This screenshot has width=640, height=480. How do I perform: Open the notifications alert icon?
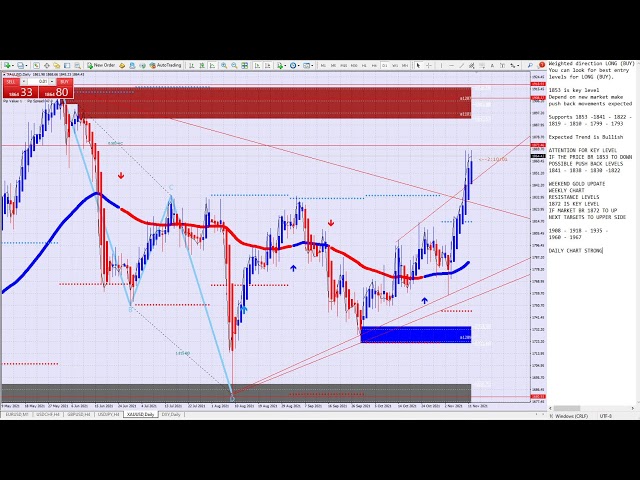tap(543, 65)
